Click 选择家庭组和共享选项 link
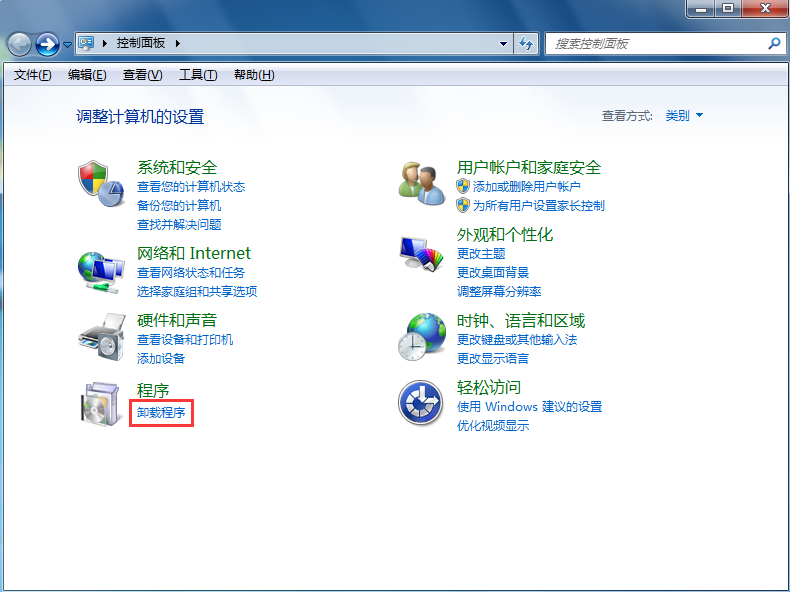Screen dimensions: 790x592 pos(197,291)
